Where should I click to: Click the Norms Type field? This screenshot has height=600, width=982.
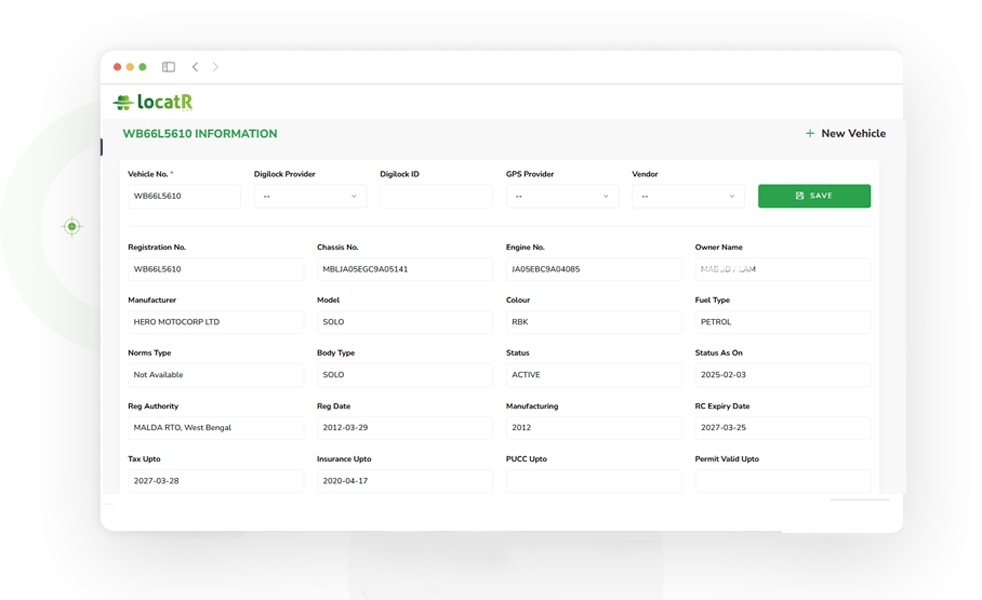tap(216, 375)
